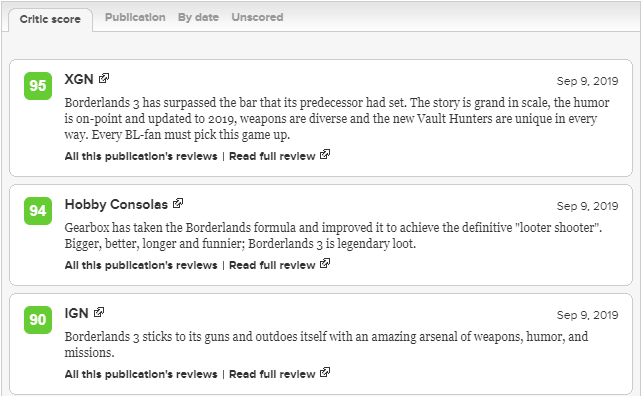The width and height of the screenshot is (642, 396).
Task: Select the Critic score tab
Action: pyautogui.click(x=50, y=19)
